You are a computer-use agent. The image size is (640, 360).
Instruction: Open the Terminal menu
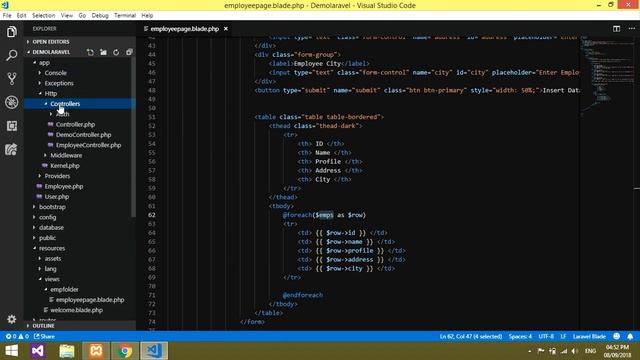[x=124, y=16]
